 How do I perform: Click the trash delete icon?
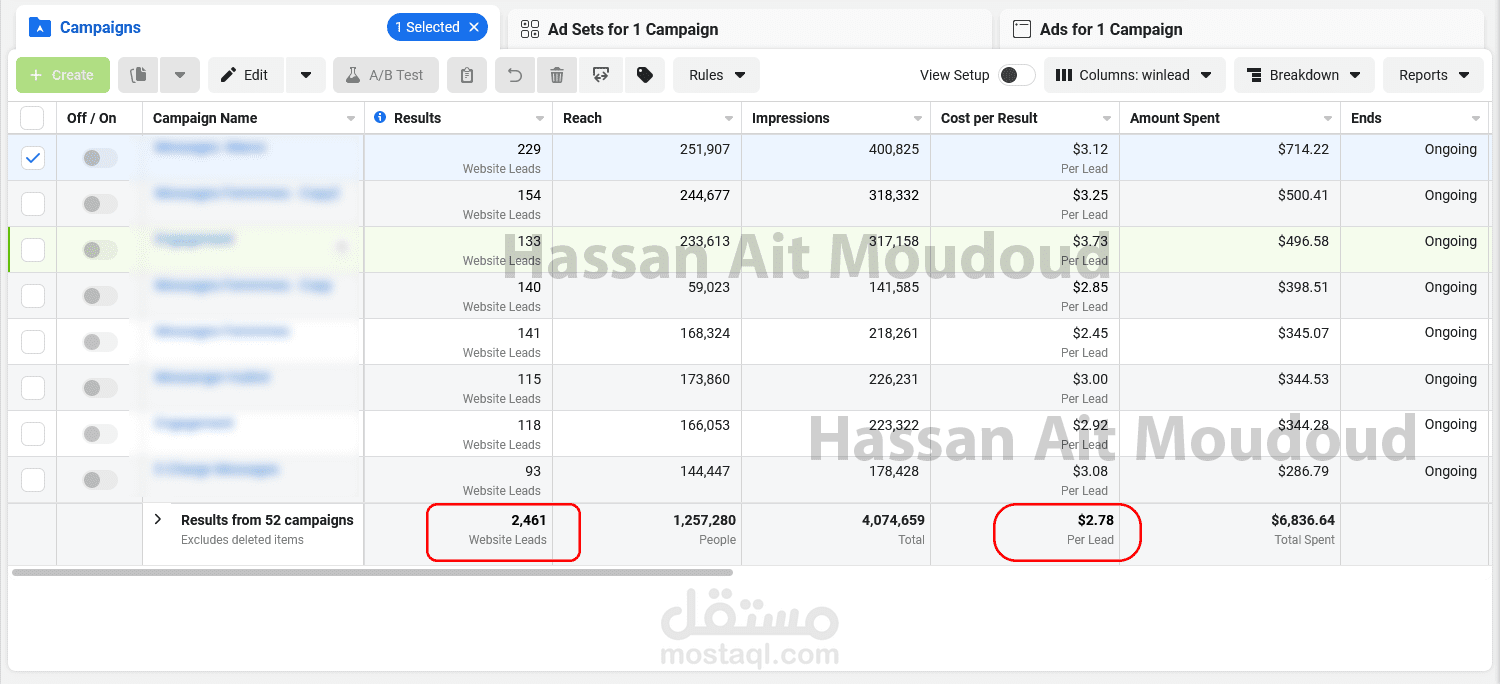(x=557, y=75)
